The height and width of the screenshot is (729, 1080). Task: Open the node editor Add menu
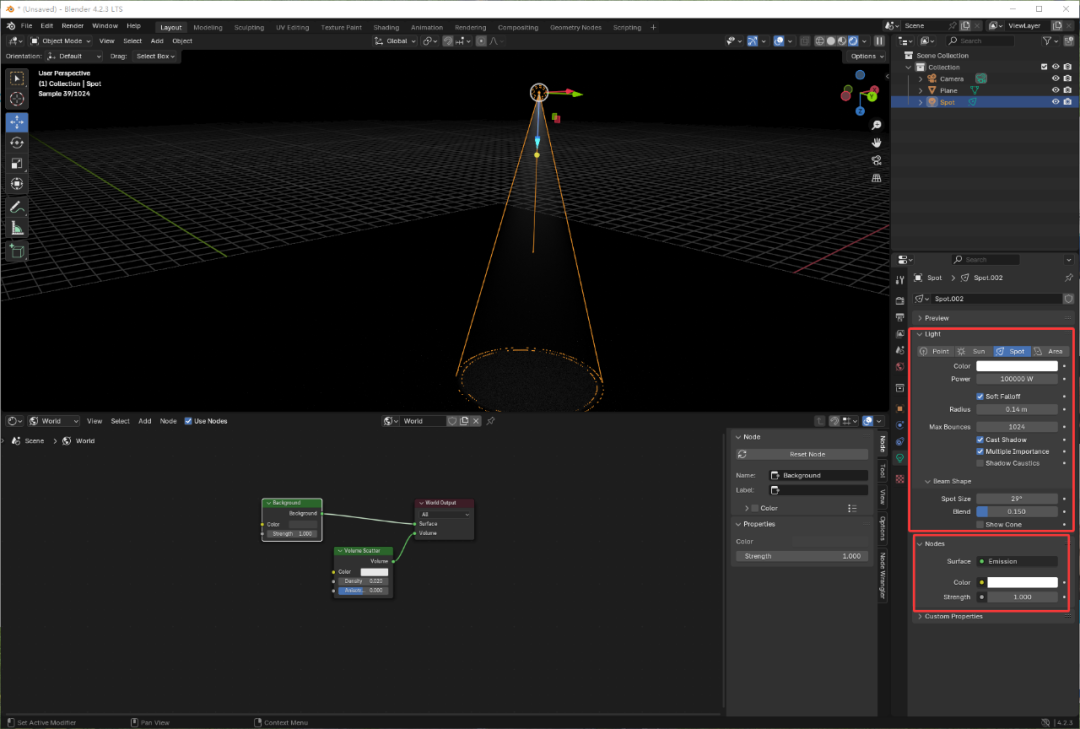[145, 421]
